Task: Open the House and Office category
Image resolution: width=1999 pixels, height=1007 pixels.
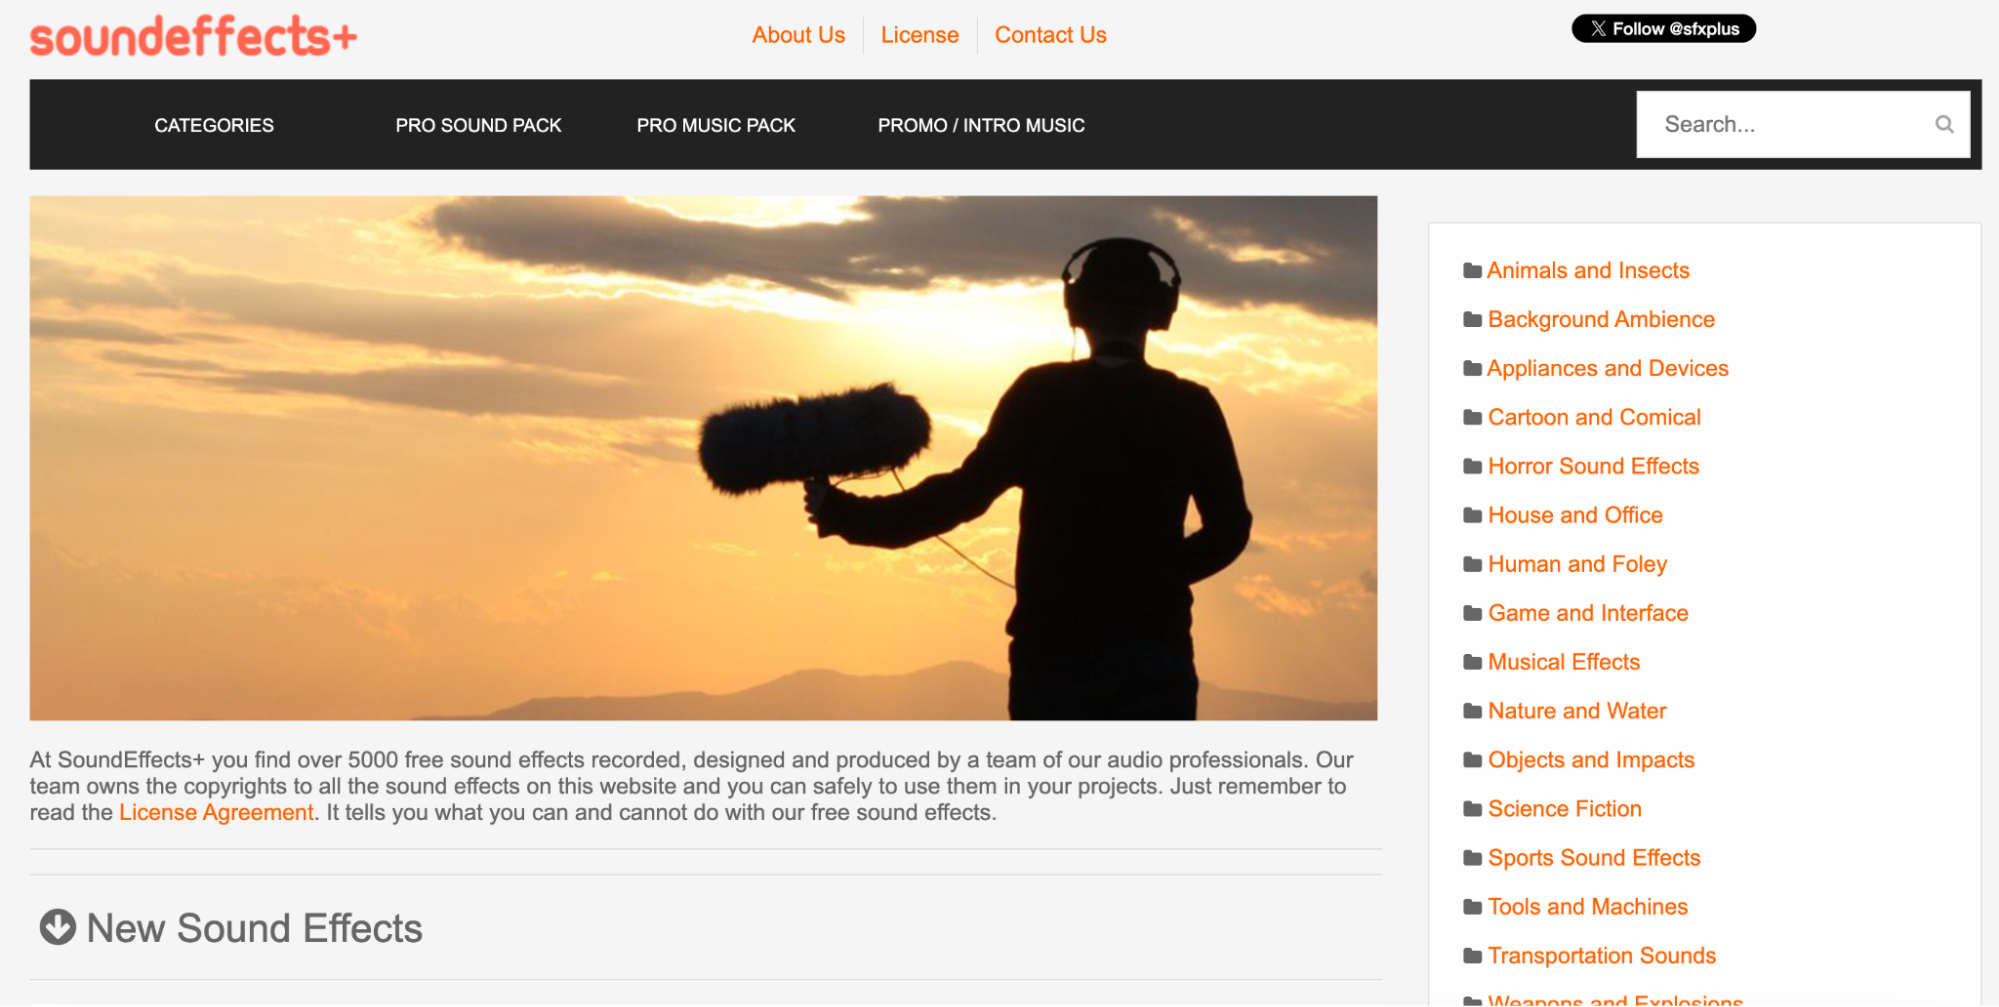Action: pyautogui.click(x=1575, y=515)
